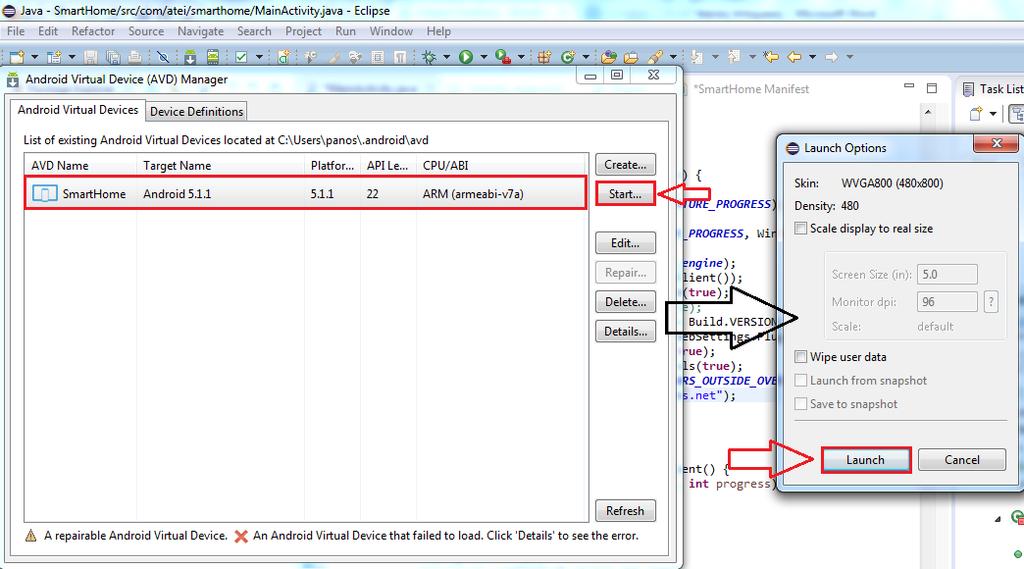Viewport: 1024px width, 569px height.
Task: Click the question mark button beside Monitor dpi
Action: (991, 302)
